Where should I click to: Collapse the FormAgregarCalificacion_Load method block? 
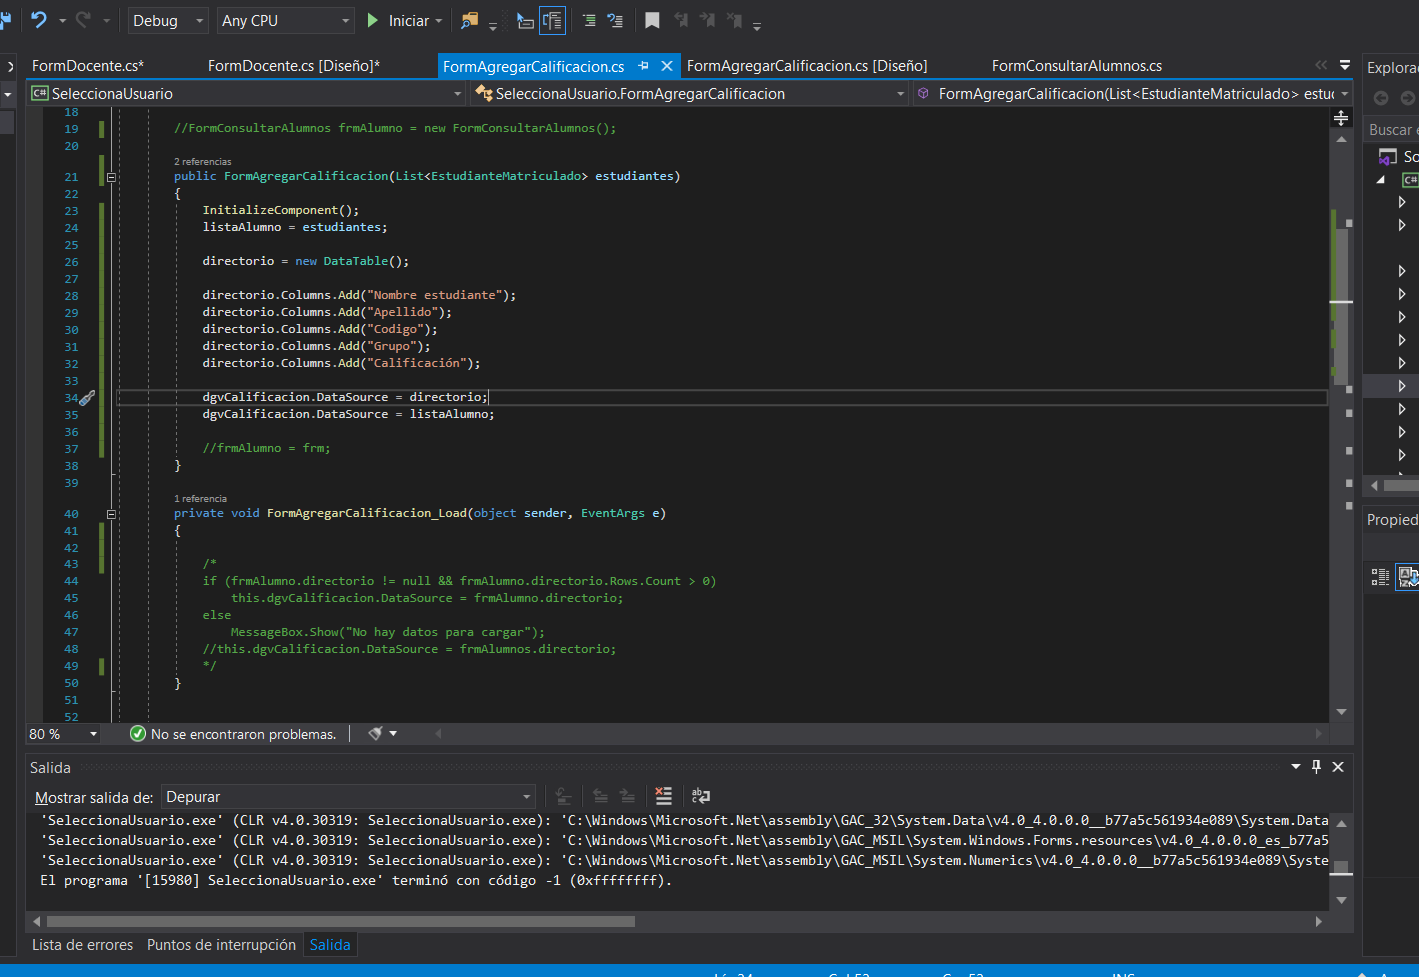[x=111, y=514]
